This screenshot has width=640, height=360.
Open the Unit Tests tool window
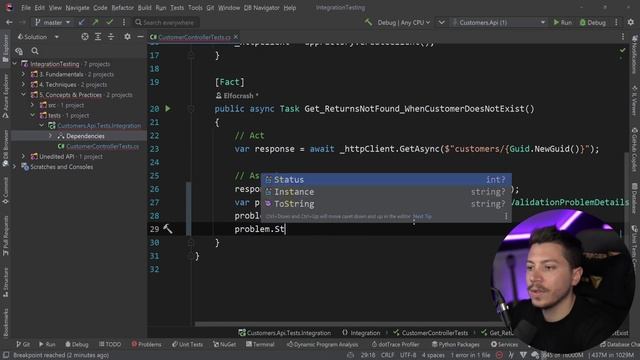187,344
